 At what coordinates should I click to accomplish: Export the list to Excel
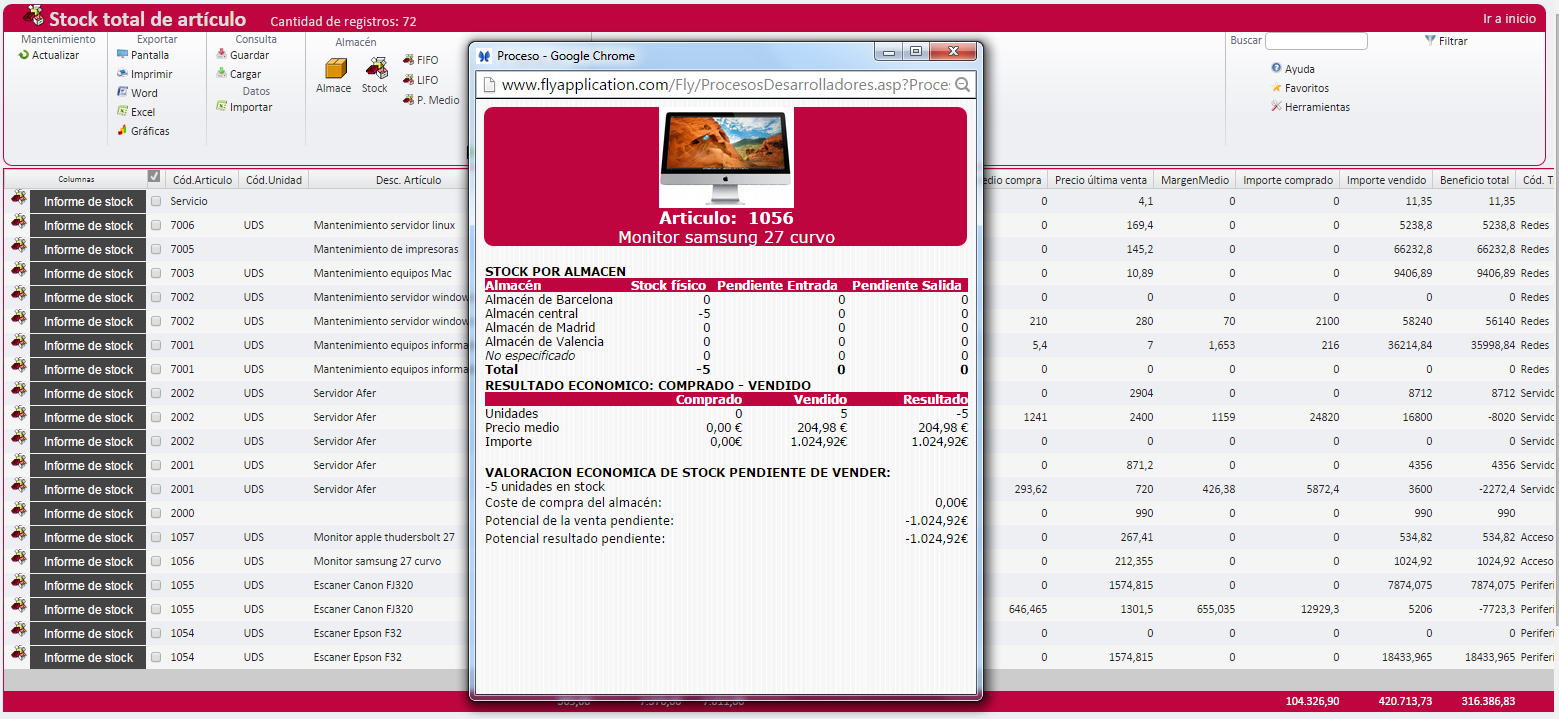pos(142,112)
